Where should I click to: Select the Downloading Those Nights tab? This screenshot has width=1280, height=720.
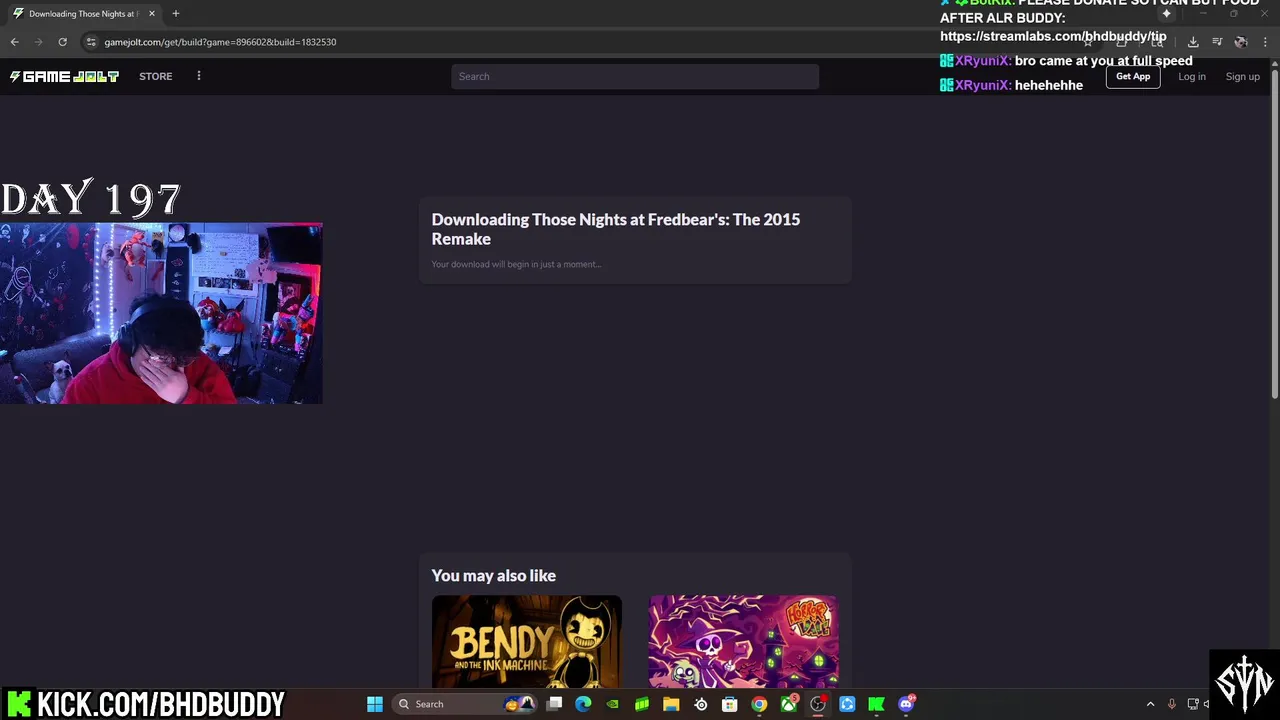[83, 14]
